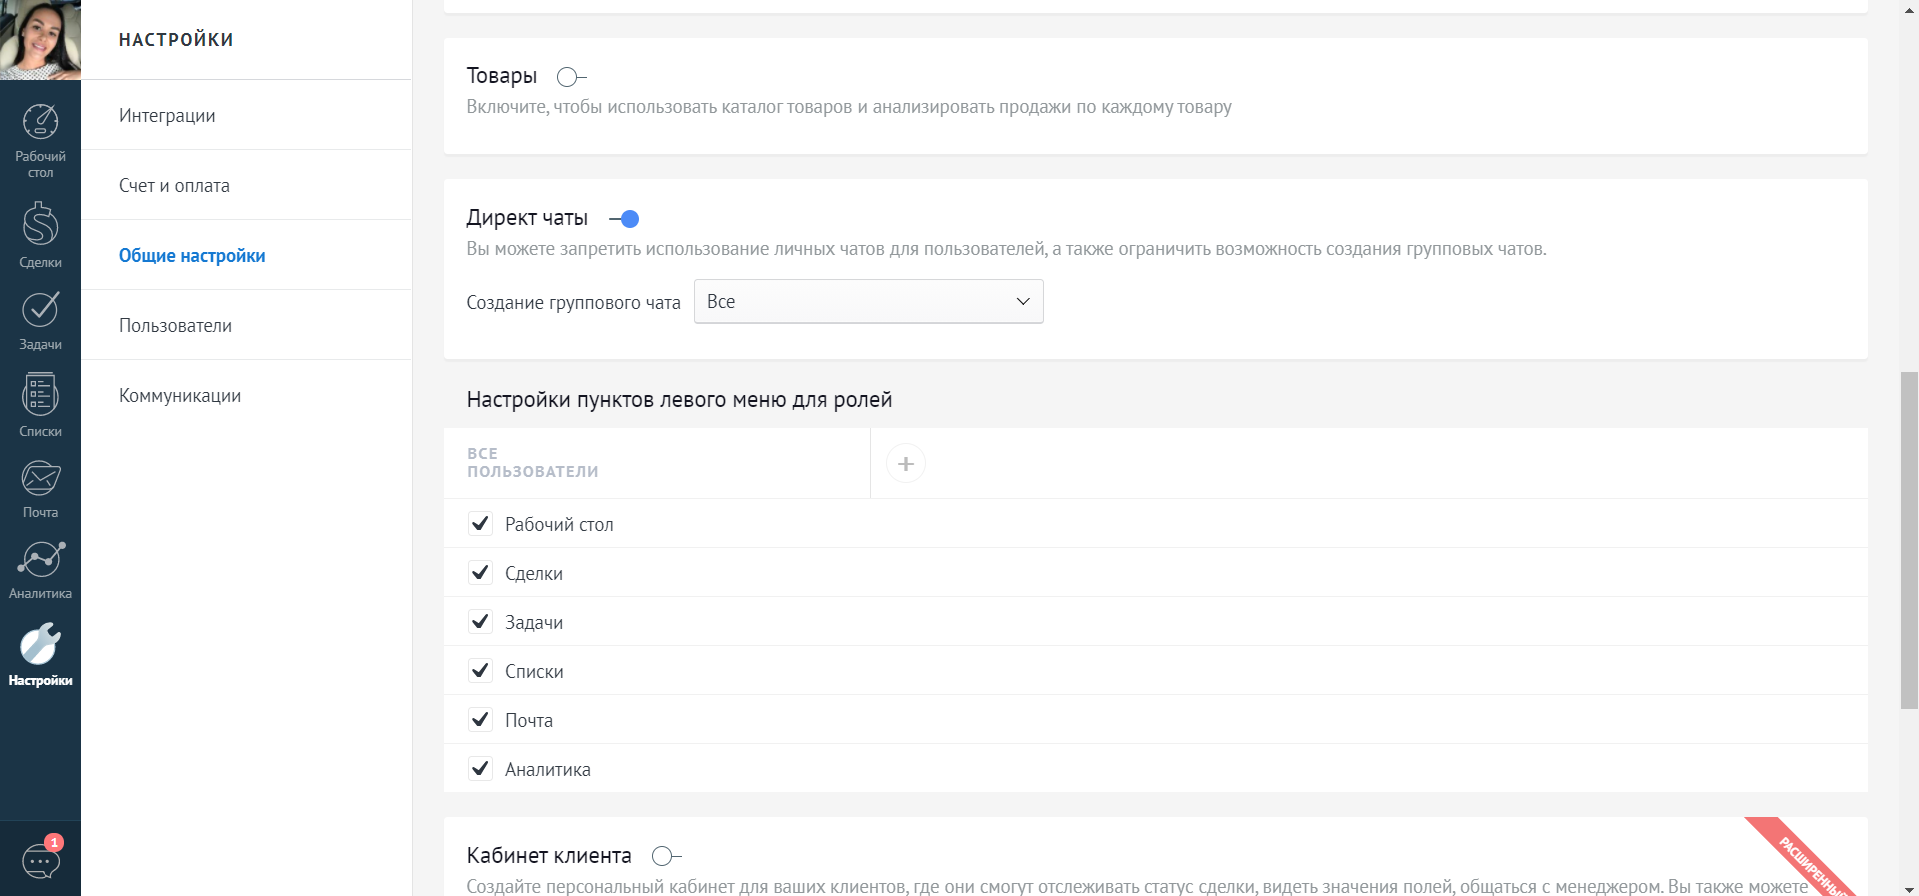The width and height of the screenshot is (1919, 896).
Task: Click the user profile avatar photo
Action: [40, 40]
